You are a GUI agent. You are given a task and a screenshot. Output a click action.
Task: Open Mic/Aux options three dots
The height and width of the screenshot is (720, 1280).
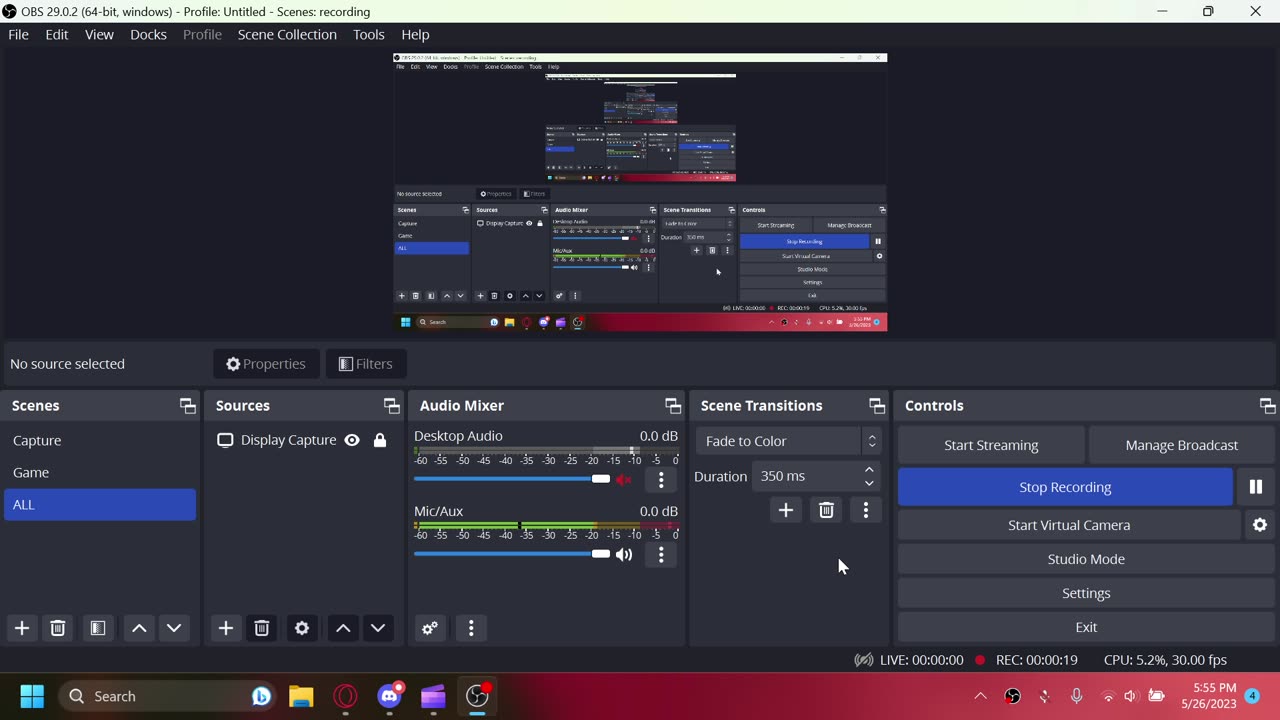[661, 554]
